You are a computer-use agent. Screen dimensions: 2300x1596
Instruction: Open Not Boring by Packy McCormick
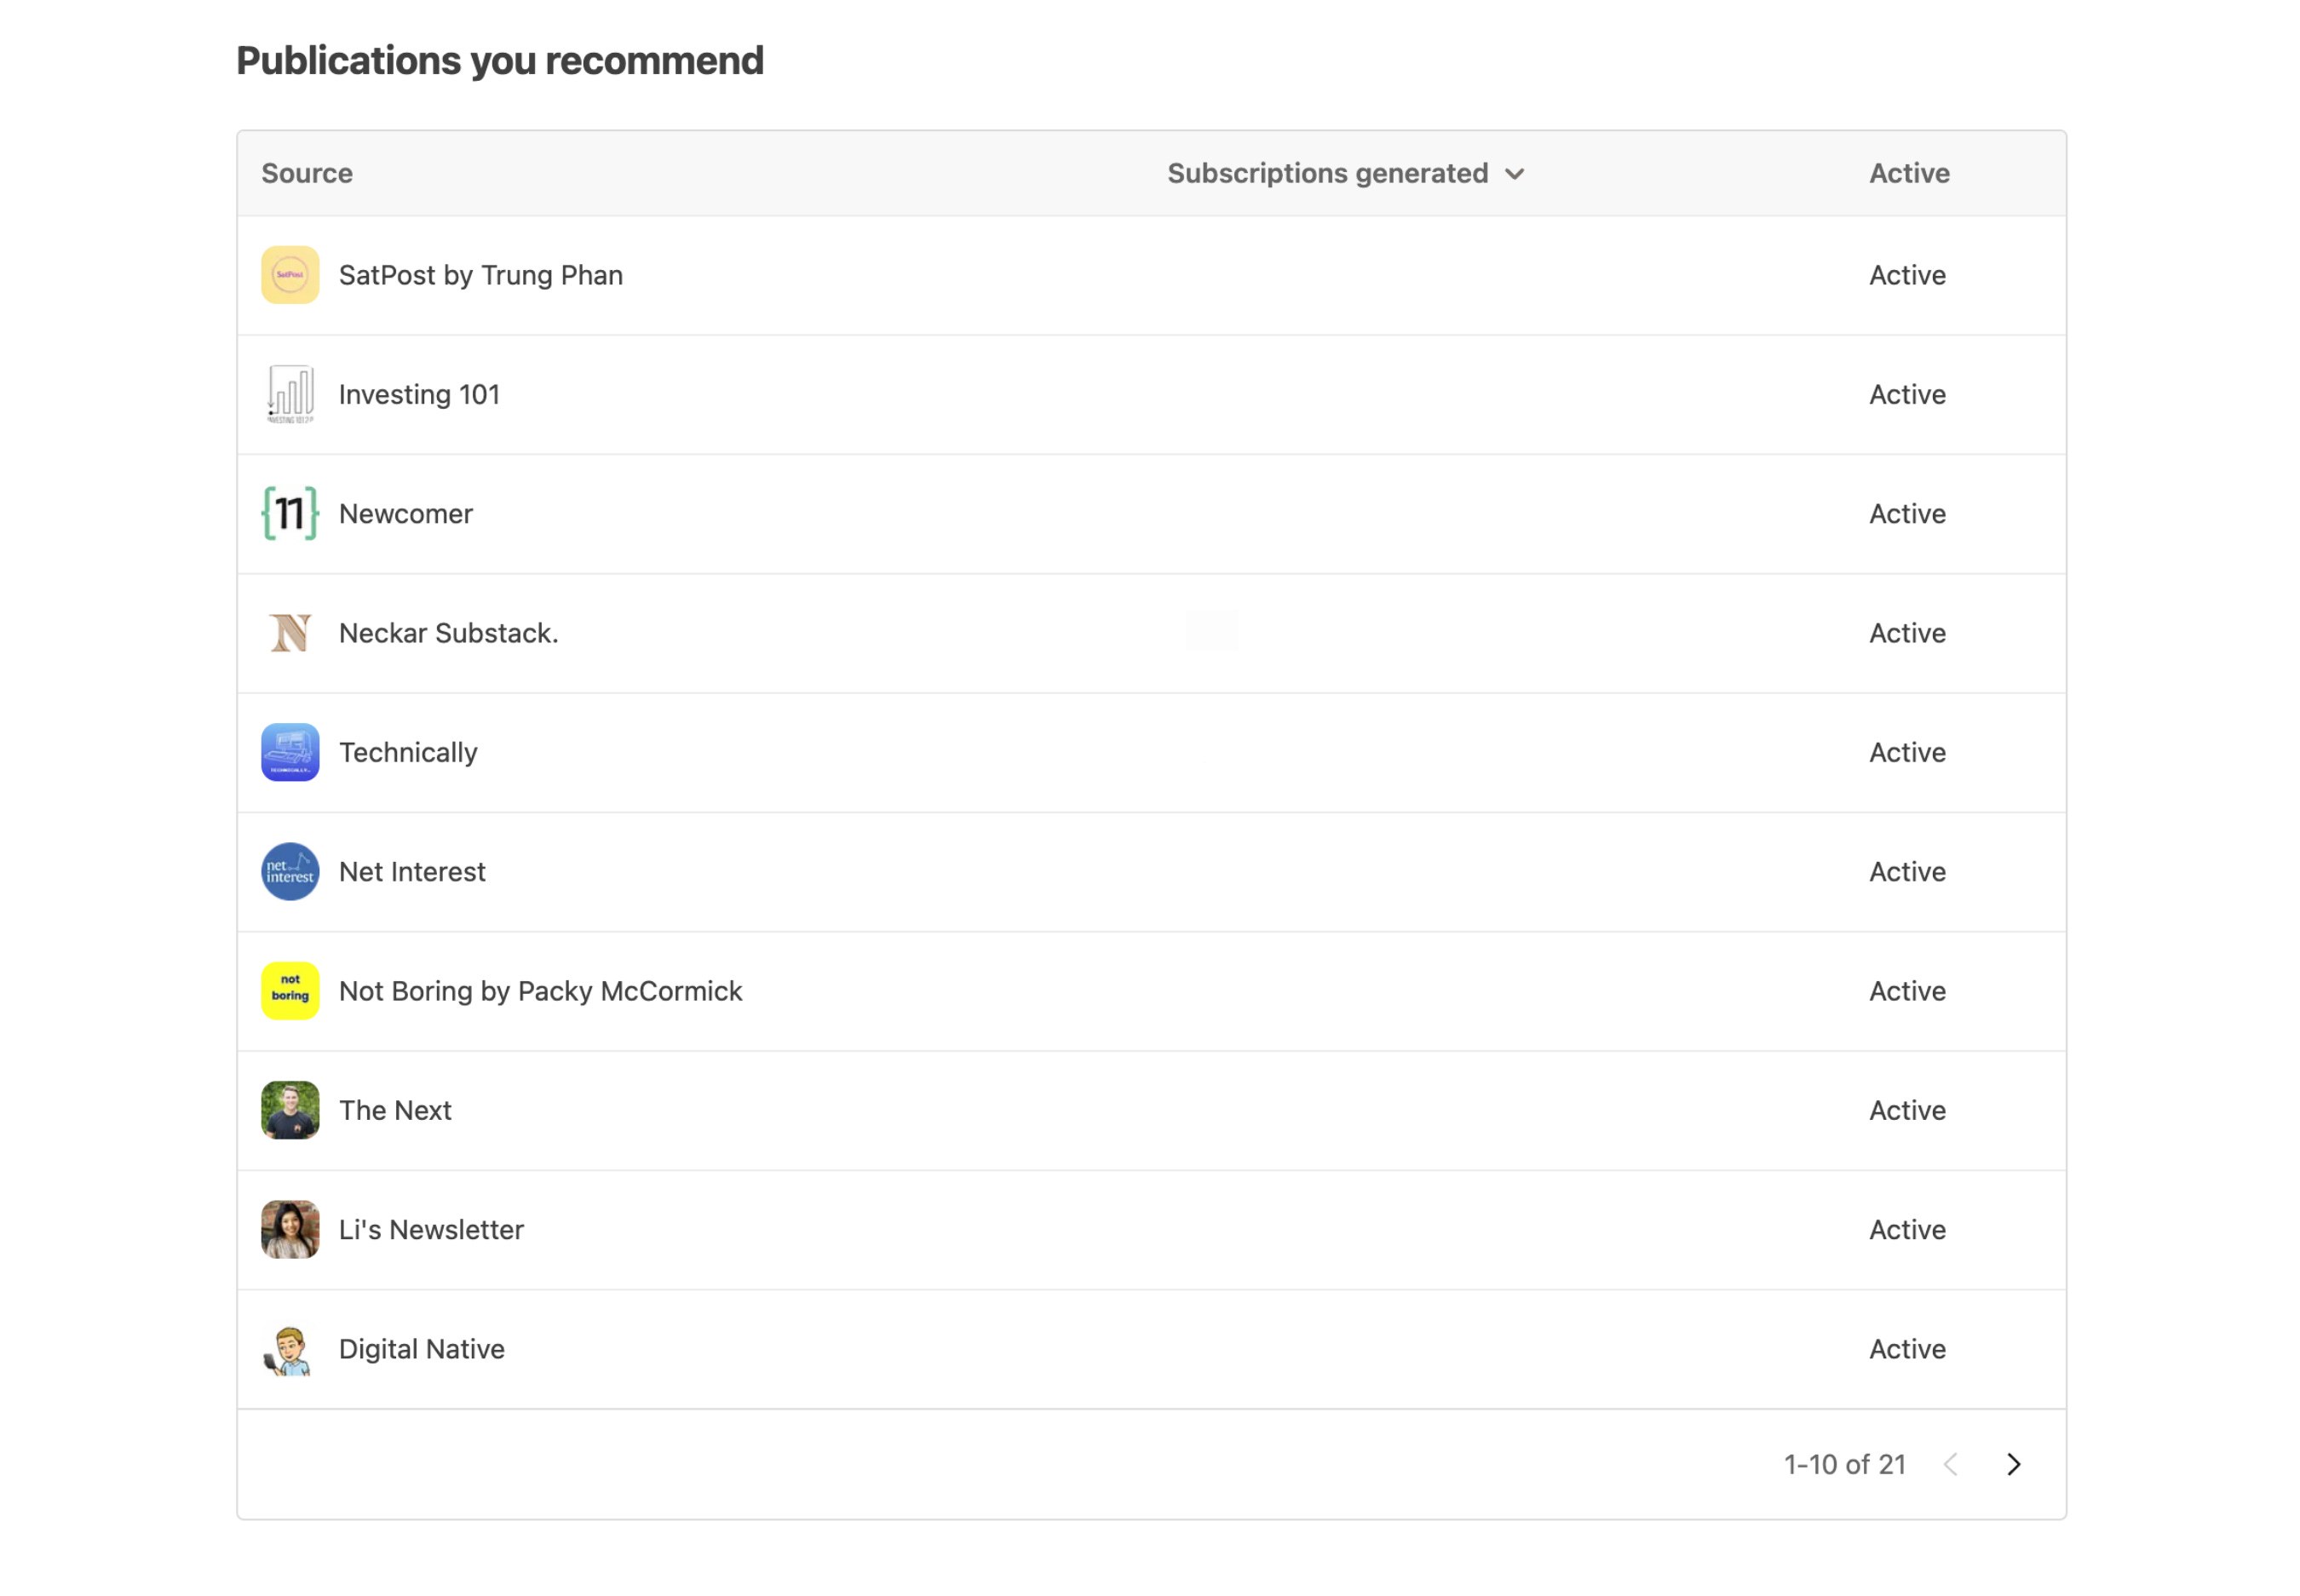coord(540,991)
